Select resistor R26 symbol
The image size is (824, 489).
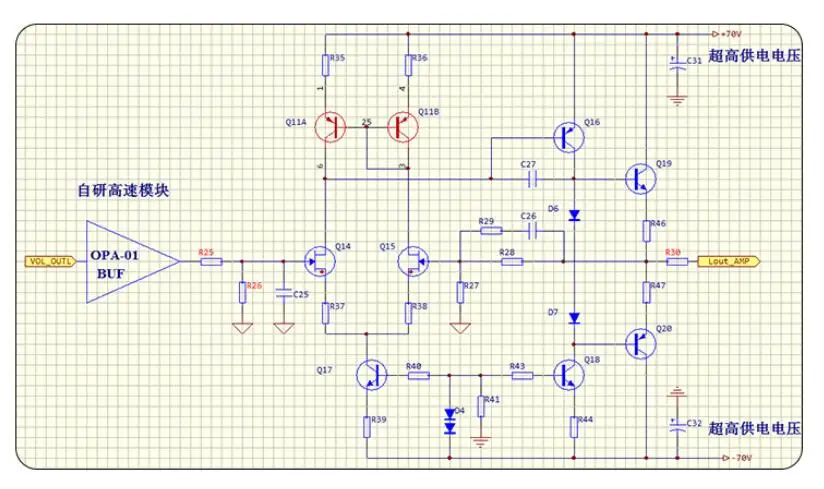[x=242, y=292]
